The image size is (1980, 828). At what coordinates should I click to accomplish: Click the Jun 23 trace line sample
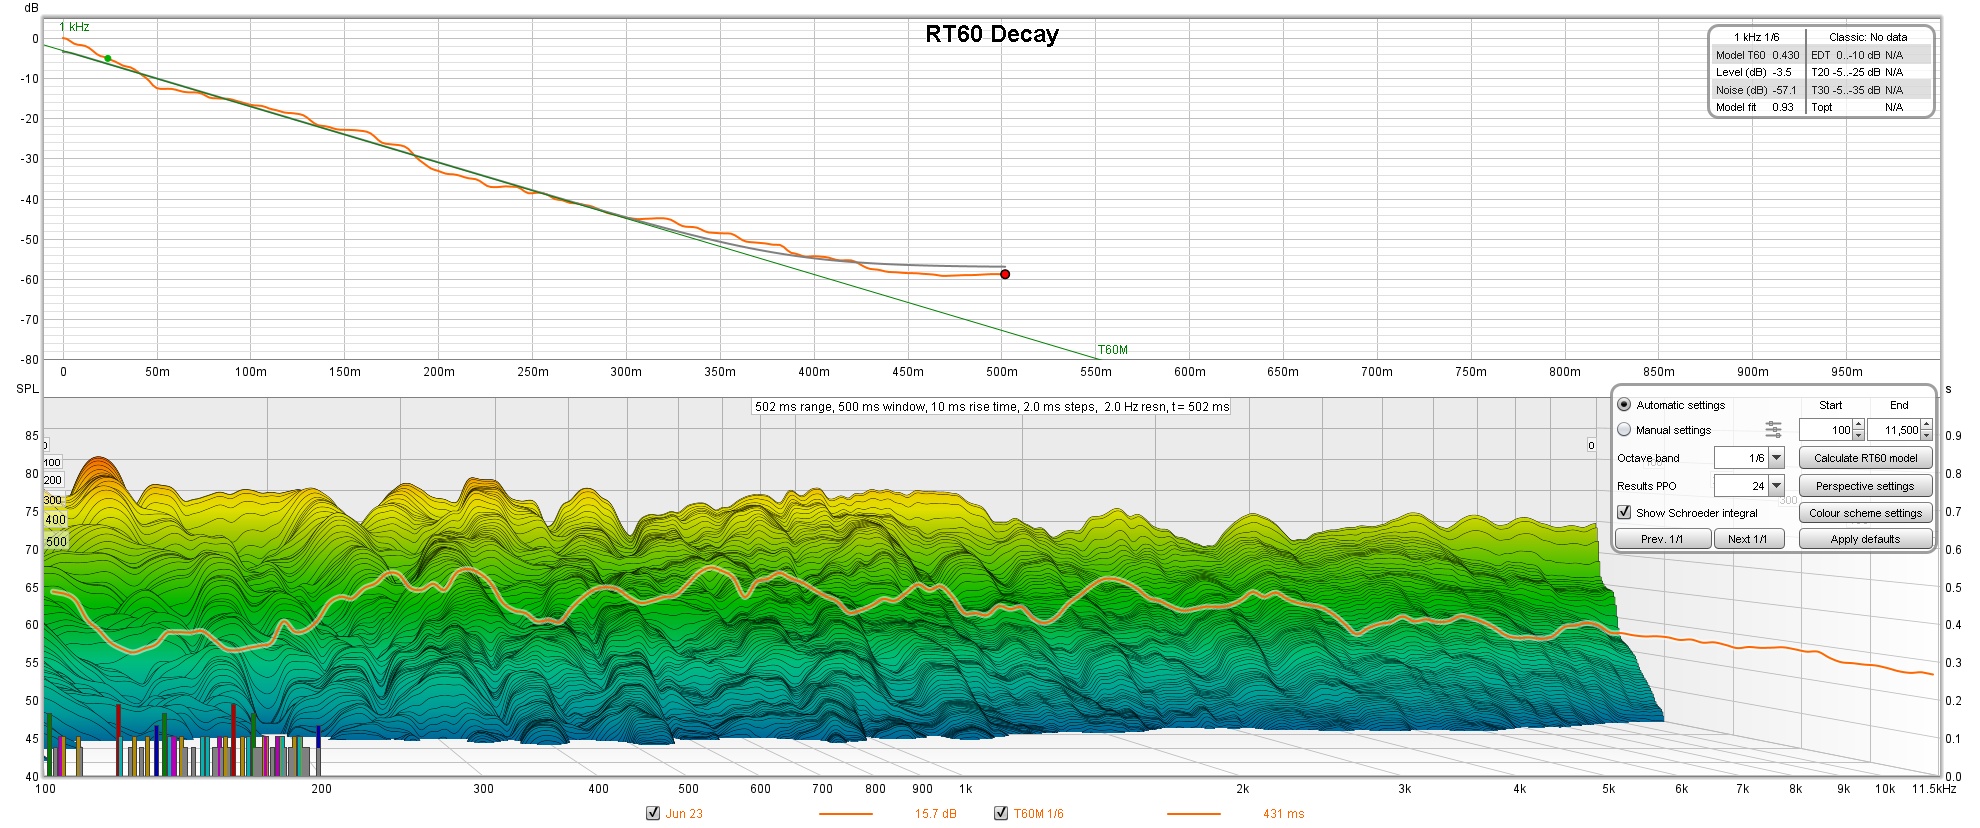pyautogui.click(x=845, y=814)
